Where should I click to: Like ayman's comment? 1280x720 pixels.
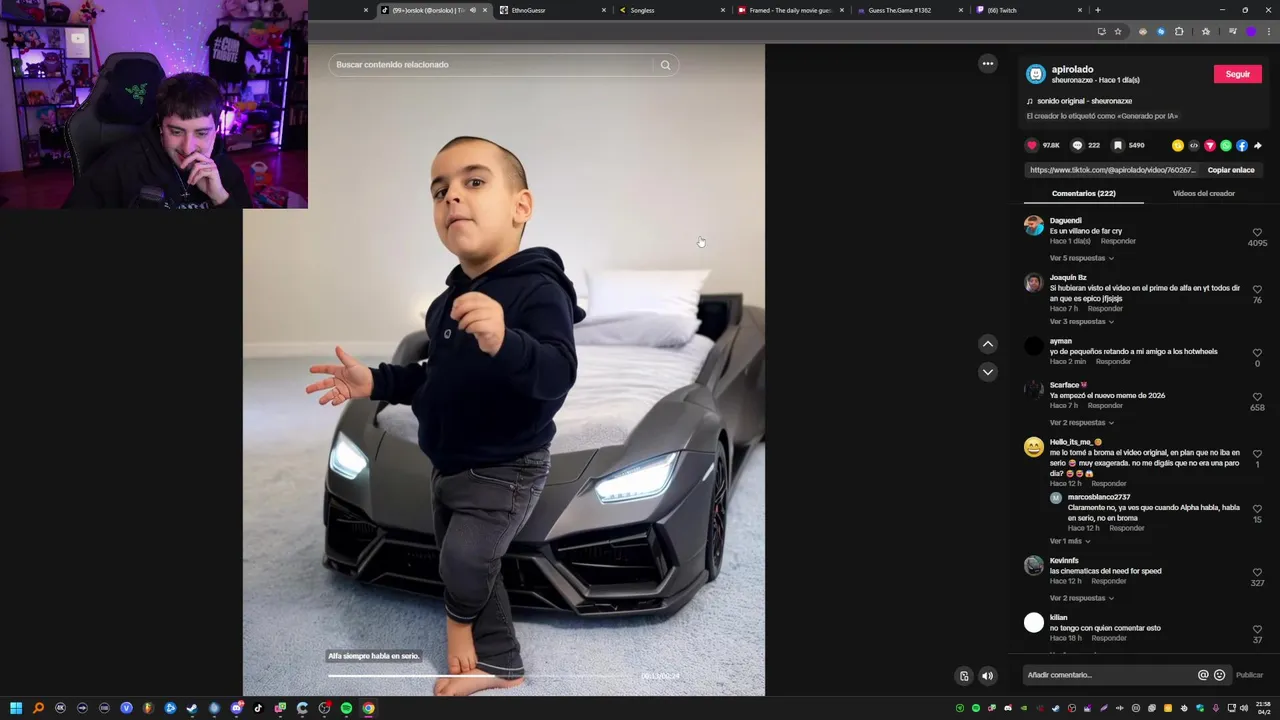(1258, 353)
